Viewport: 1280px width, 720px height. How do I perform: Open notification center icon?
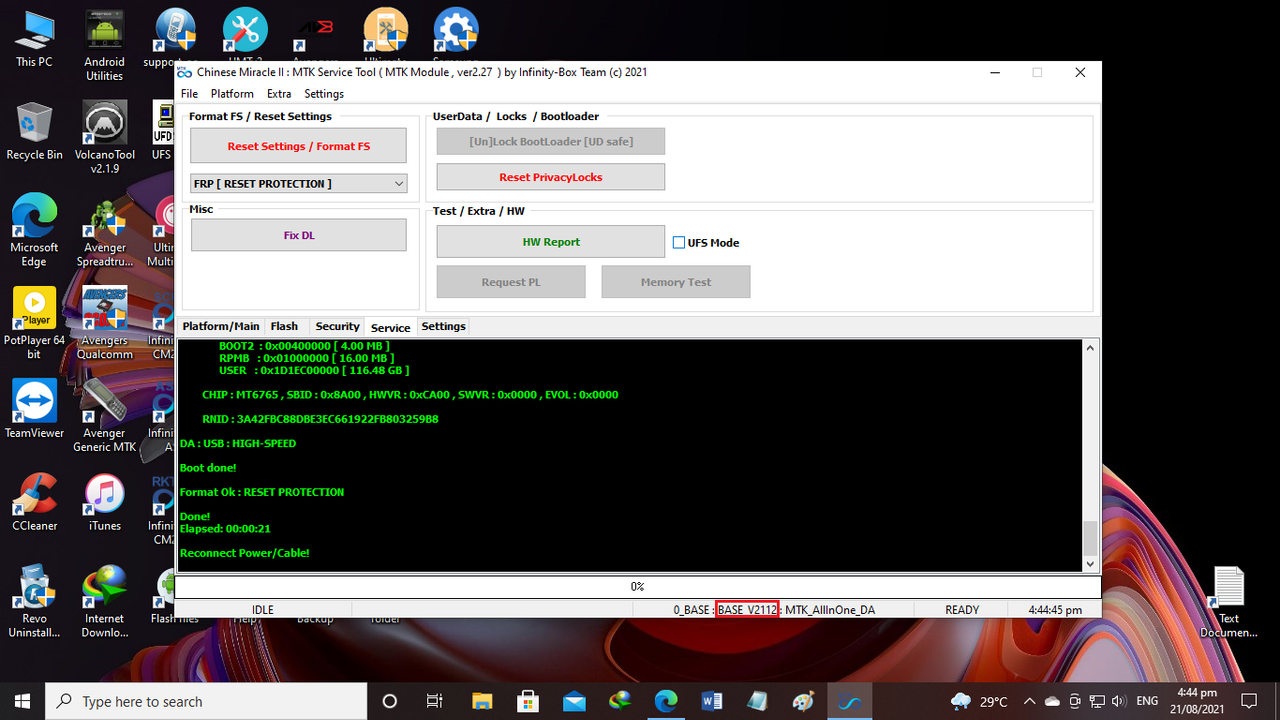point(1249,701)
